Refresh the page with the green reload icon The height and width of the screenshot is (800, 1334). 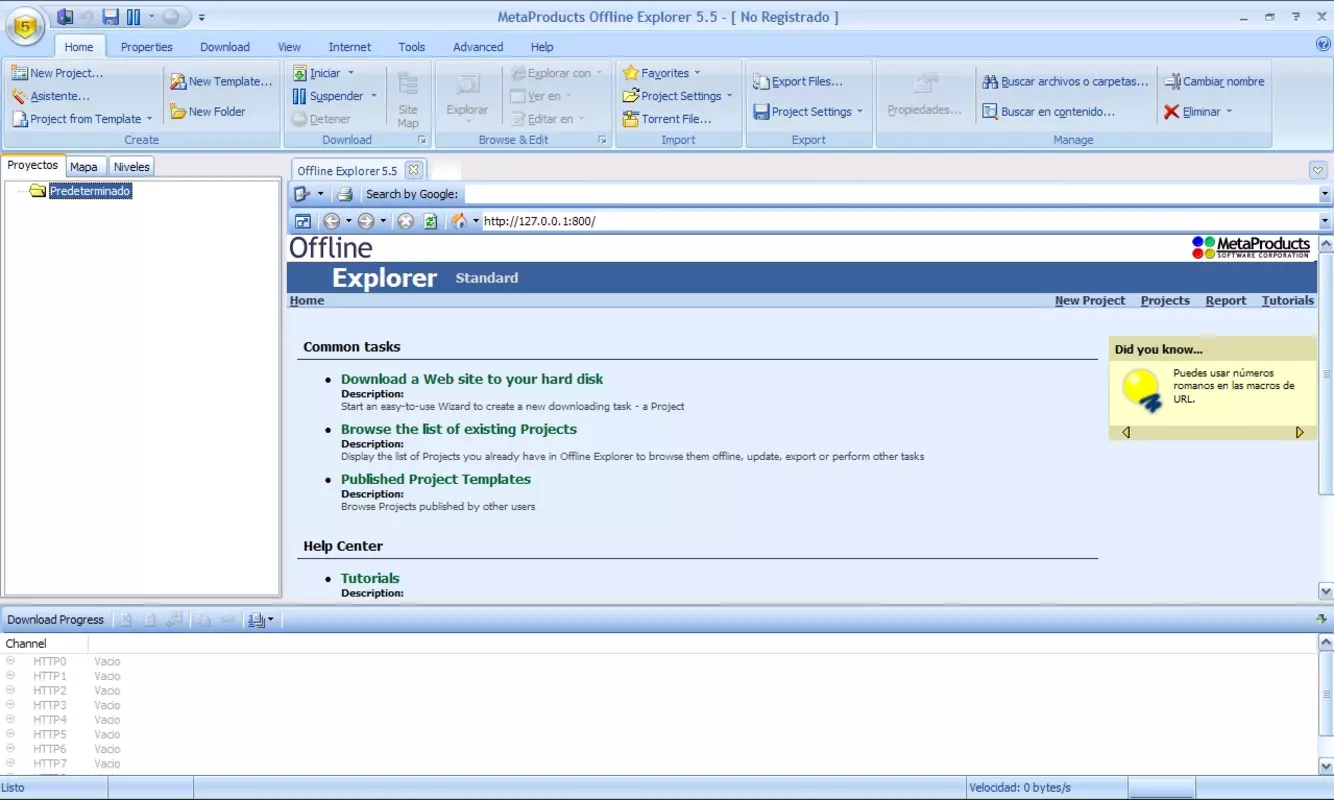[x=431, y=222]
